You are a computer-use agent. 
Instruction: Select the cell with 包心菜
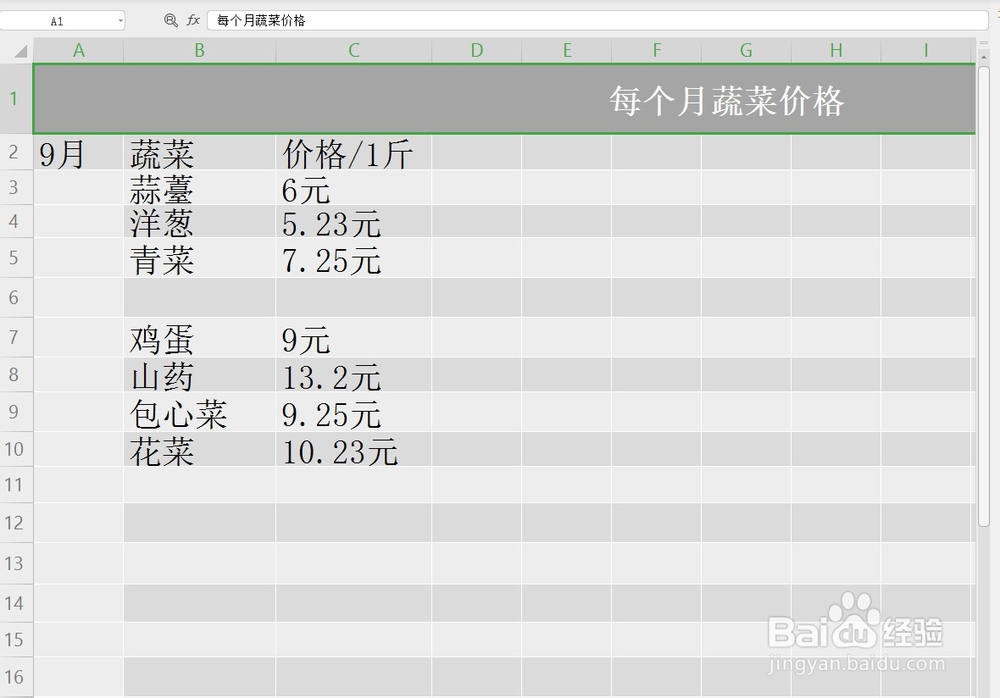tap(200, 412)
